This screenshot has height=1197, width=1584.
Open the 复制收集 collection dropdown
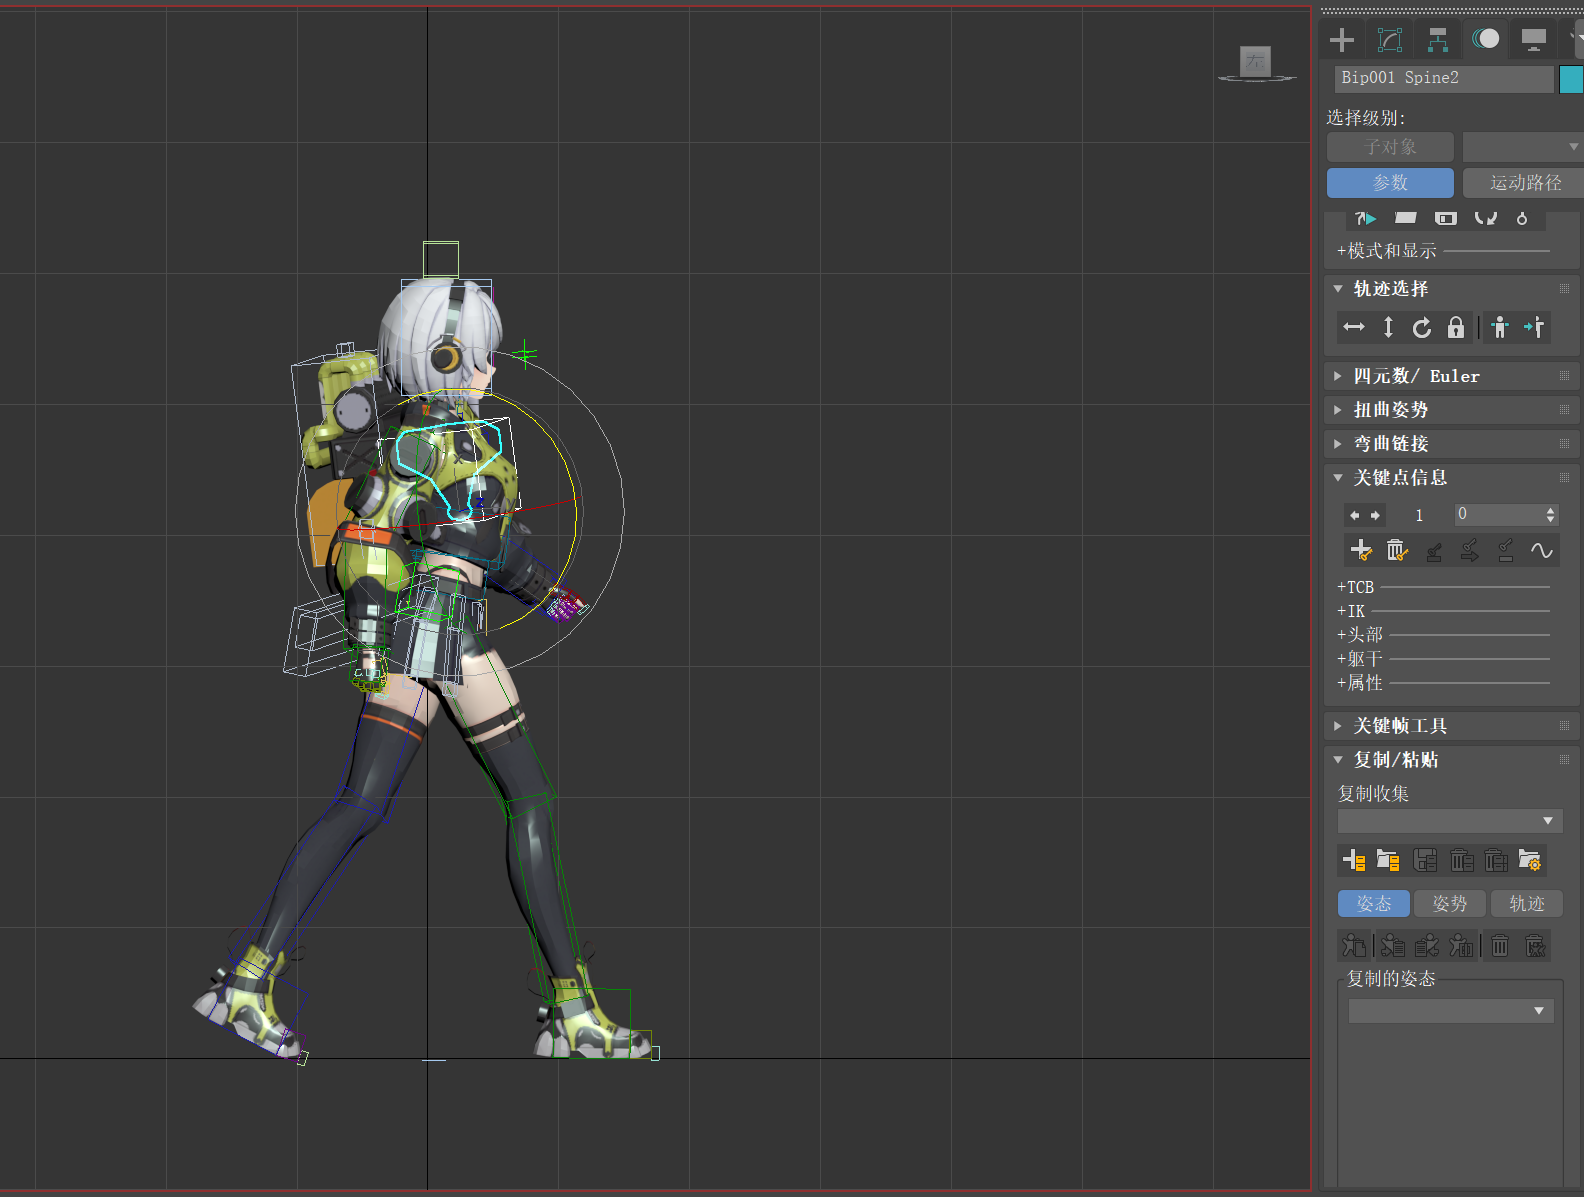[x=1449, y=821]
